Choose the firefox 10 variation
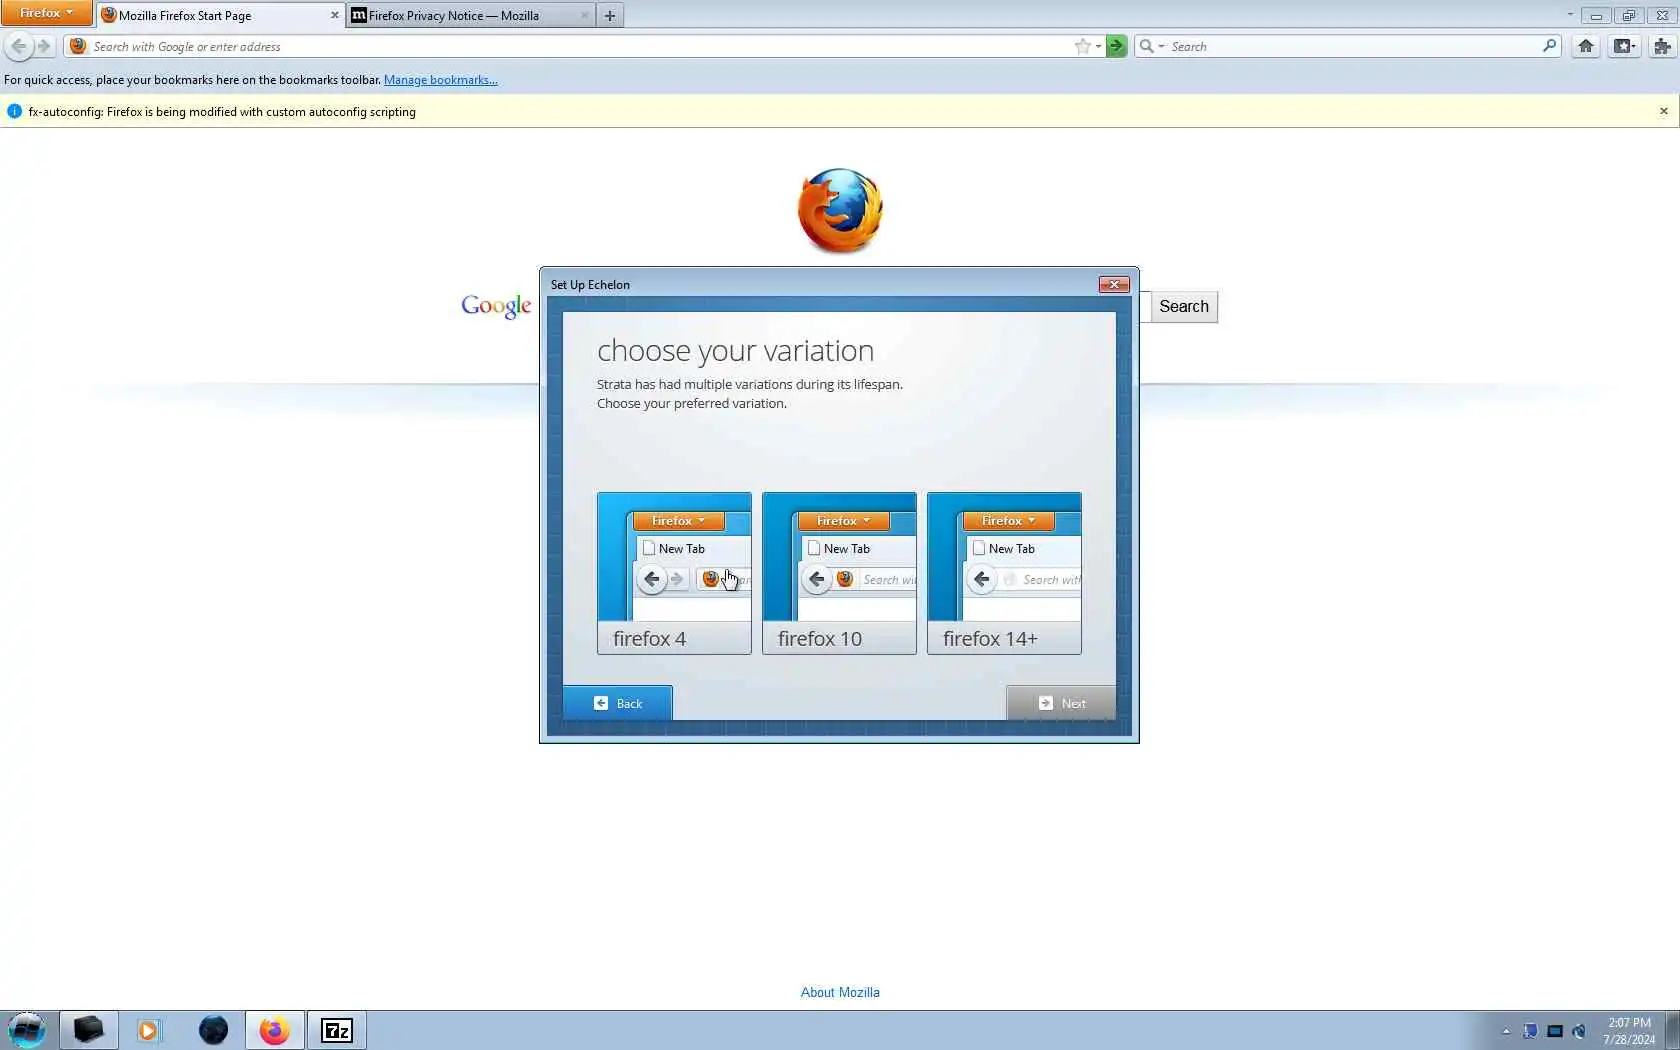 839,573
